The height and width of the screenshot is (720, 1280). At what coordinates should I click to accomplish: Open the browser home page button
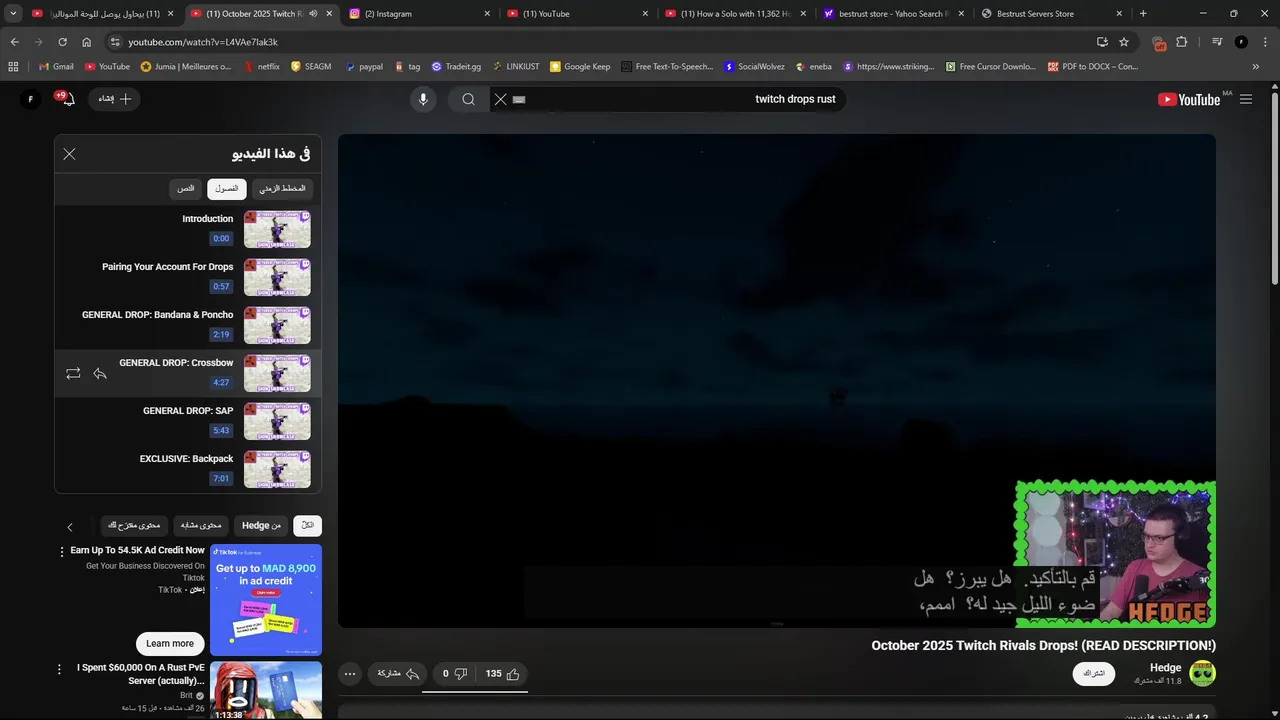[x=87, y=42]
